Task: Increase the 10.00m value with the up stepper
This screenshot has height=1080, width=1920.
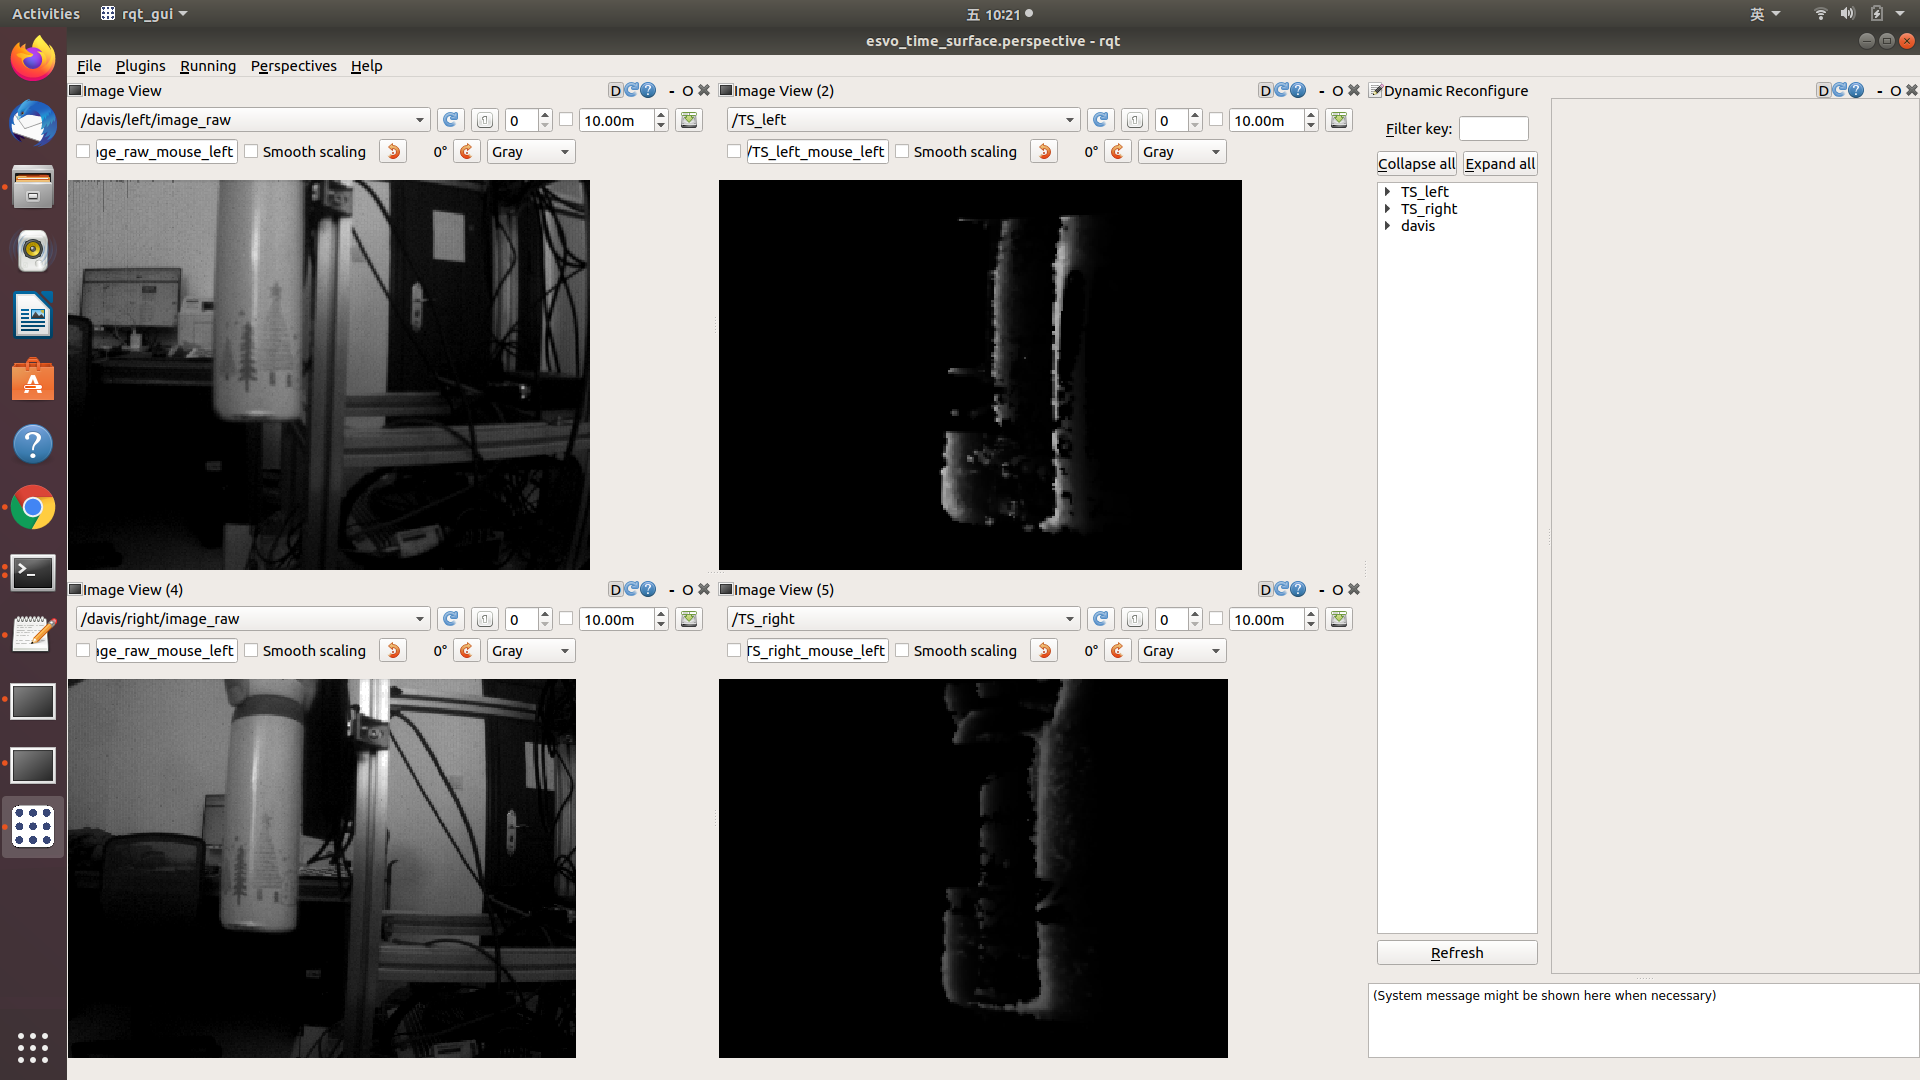Action: (659, 114)
